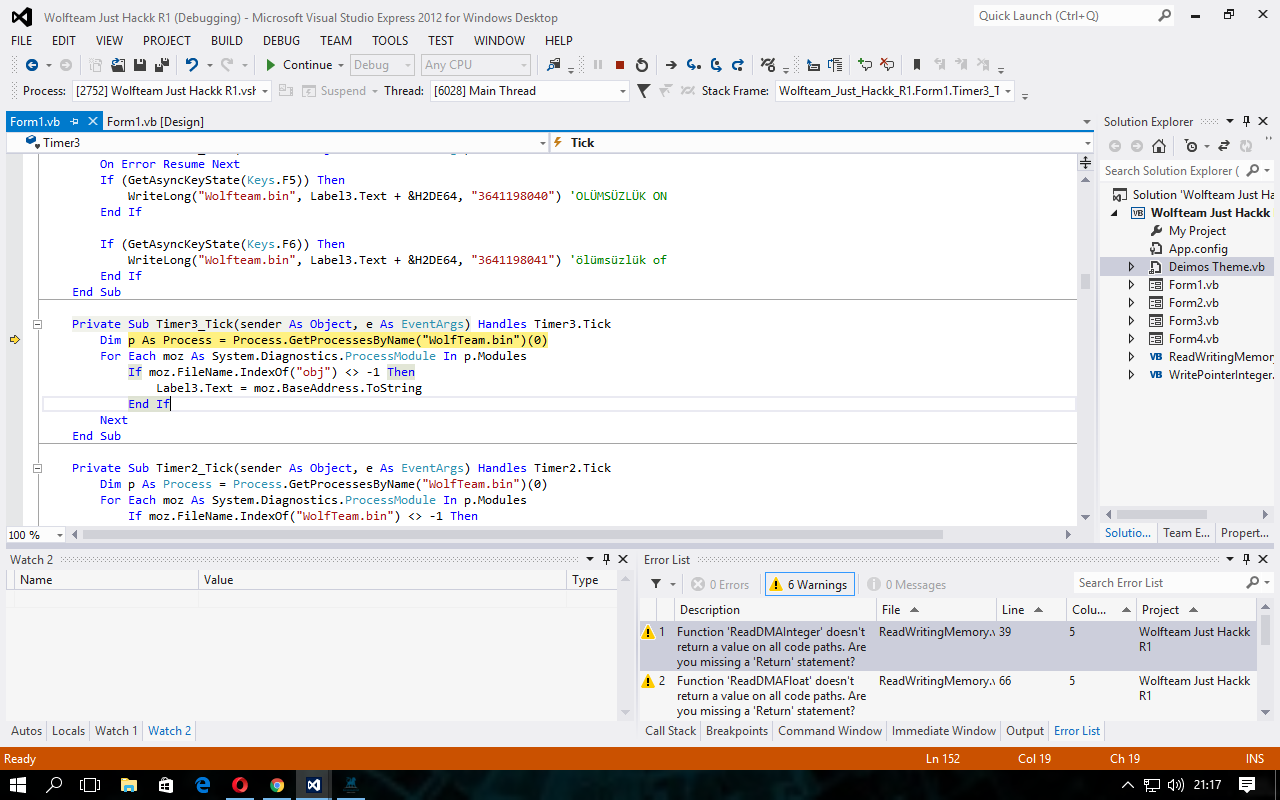Open the Process dropdown
1280x800 pixels.
[265, 91]
